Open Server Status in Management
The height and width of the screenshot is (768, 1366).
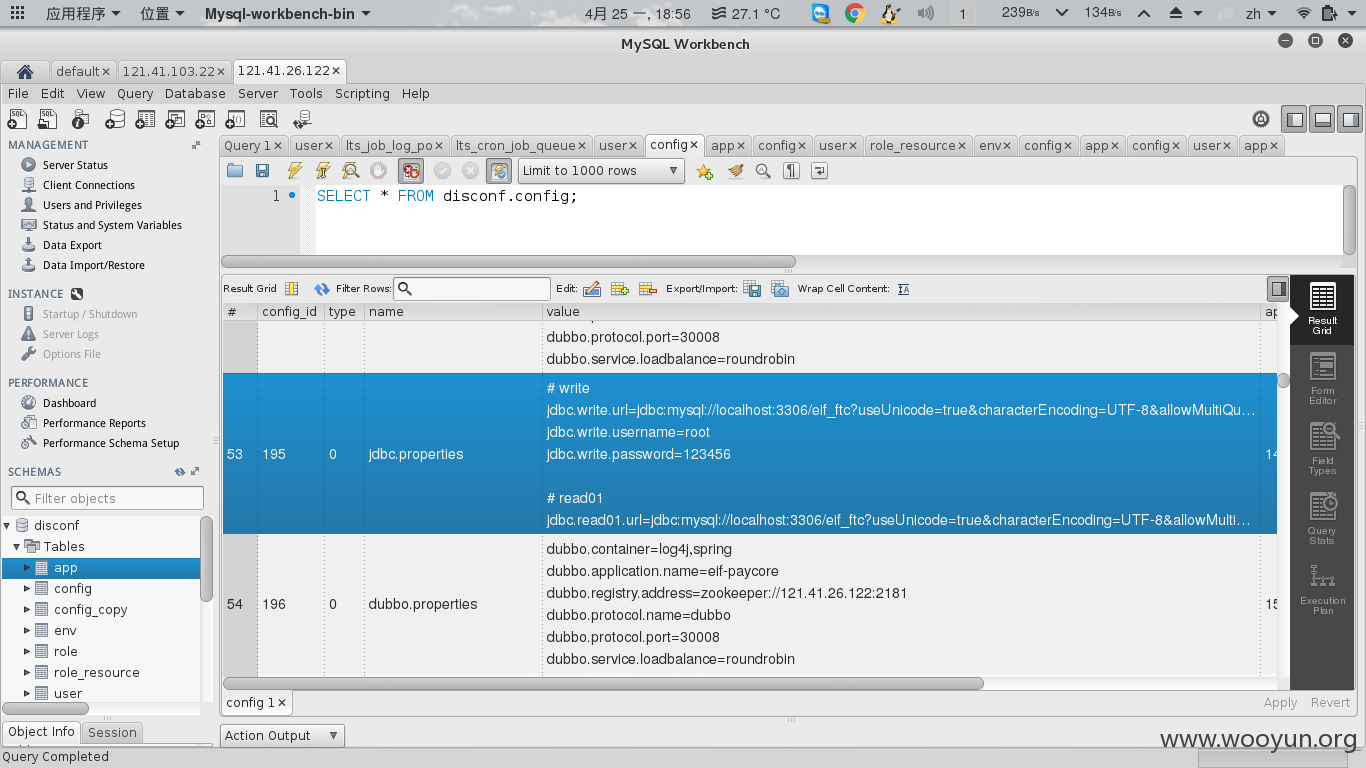click(x=75, y=165)
